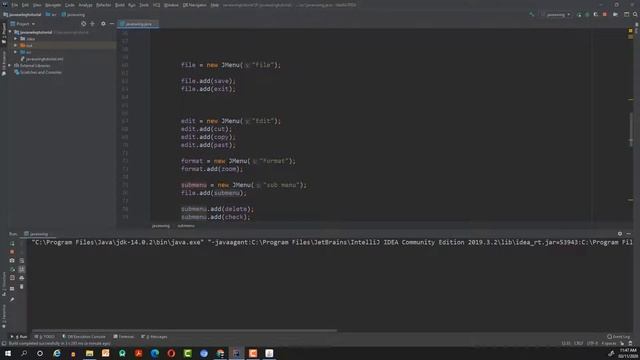The image size is (640, 360).
Task: Toggle soft-wrap in the Run console
Action: click(x=22, y=260)
